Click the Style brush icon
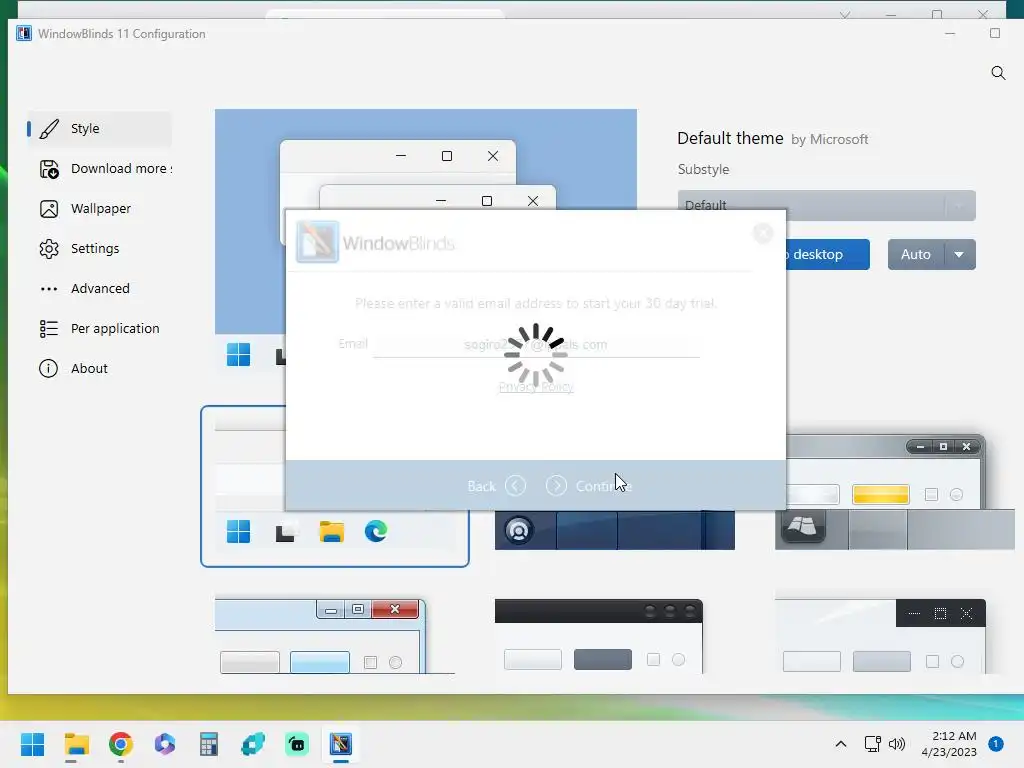Viewport: 1024px width, 768px height. pyautogui.click(x=49, y=129)
